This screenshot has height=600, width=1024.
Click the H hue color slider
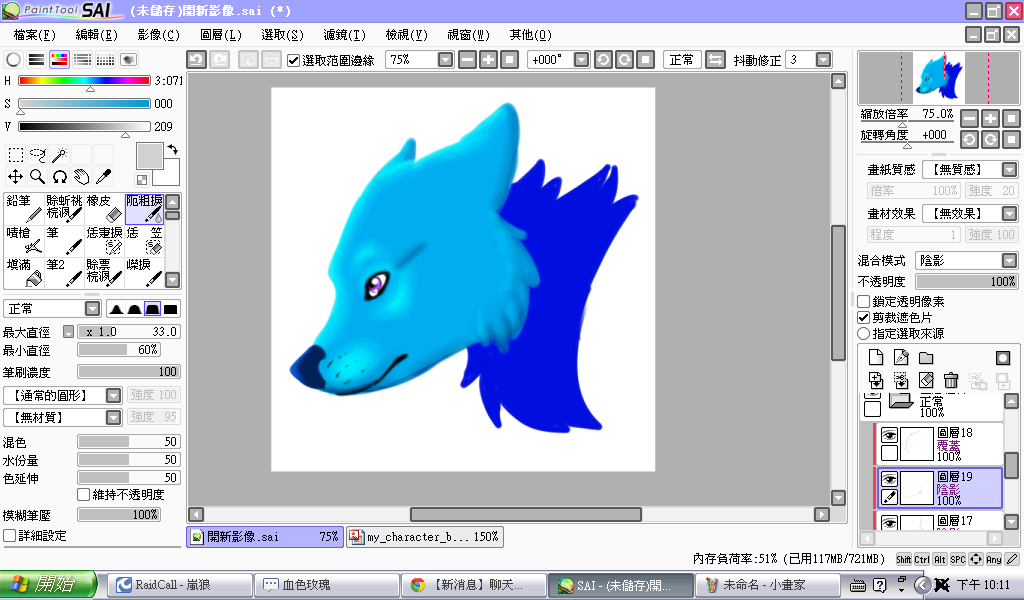(84, 80)
